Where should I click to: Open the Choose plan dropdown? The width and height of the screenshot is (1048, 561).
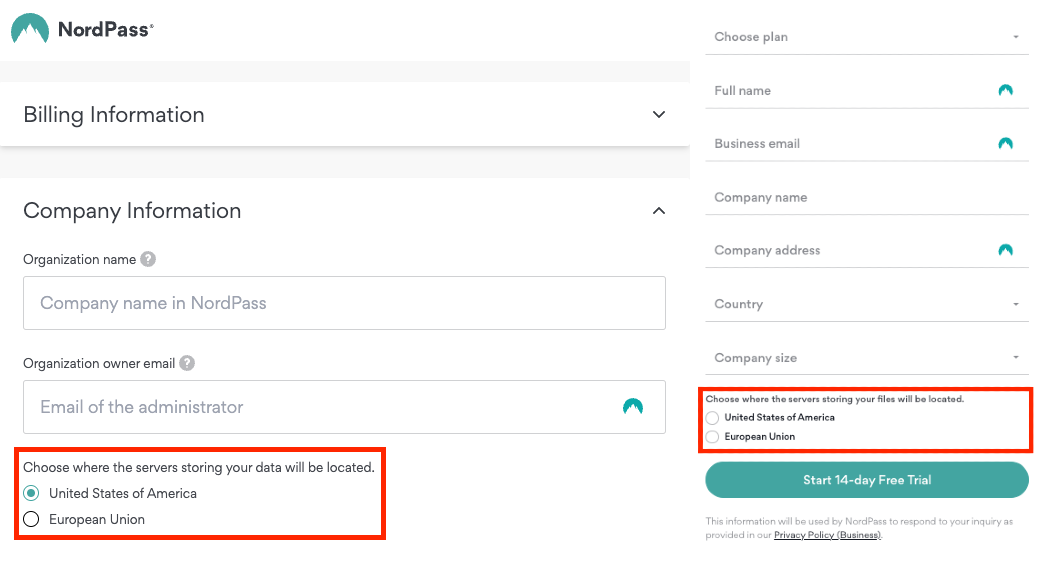[867, 37]
